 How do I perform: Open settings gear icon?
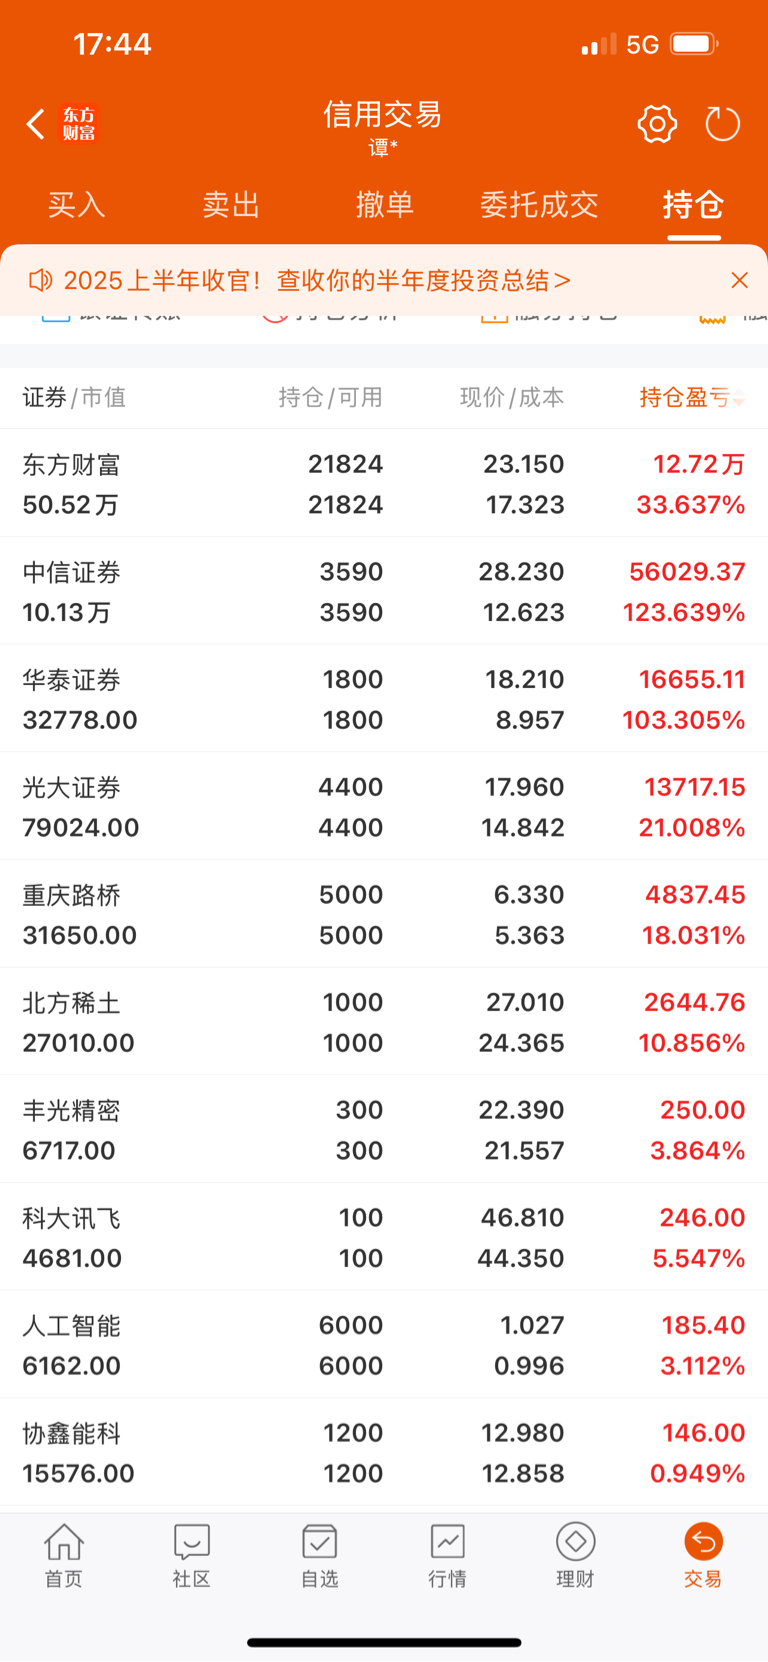pyautogui.click(x=657, y=124)
